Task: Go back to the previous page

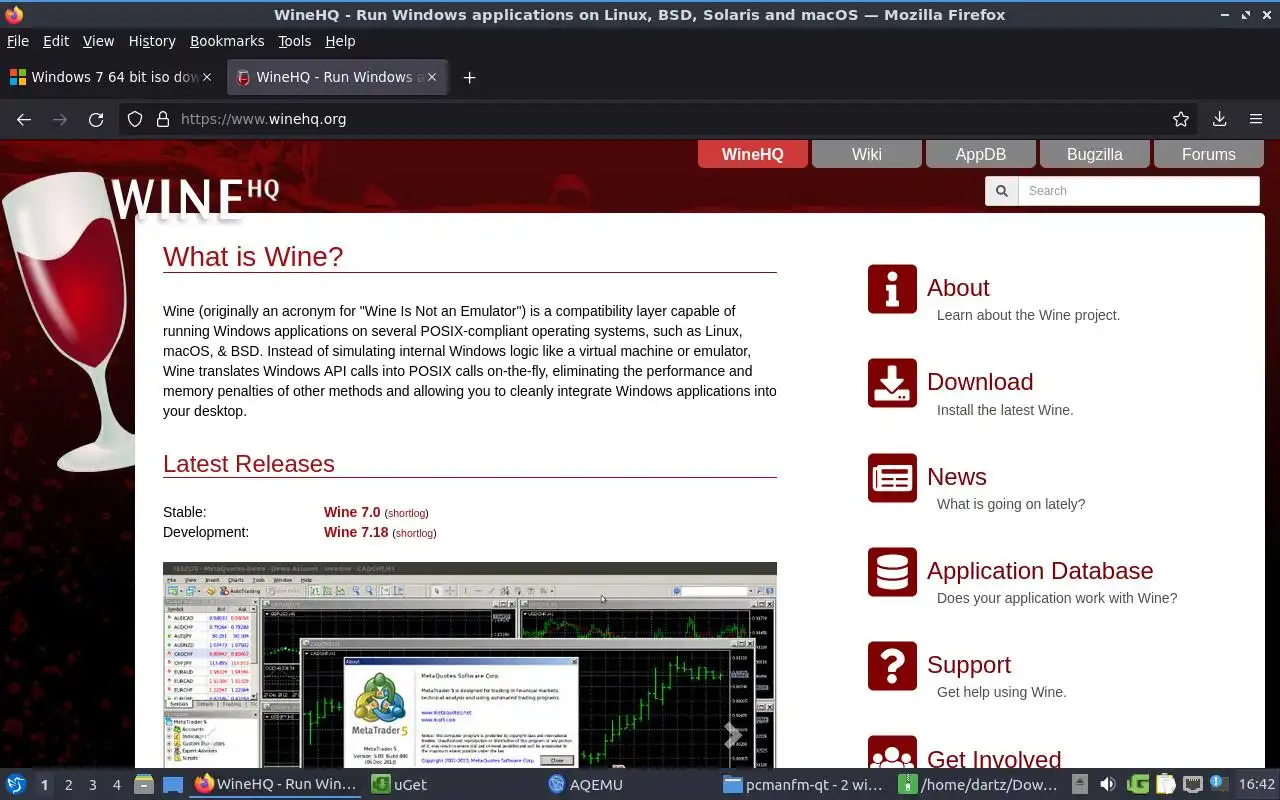Action: click(24, 119)
